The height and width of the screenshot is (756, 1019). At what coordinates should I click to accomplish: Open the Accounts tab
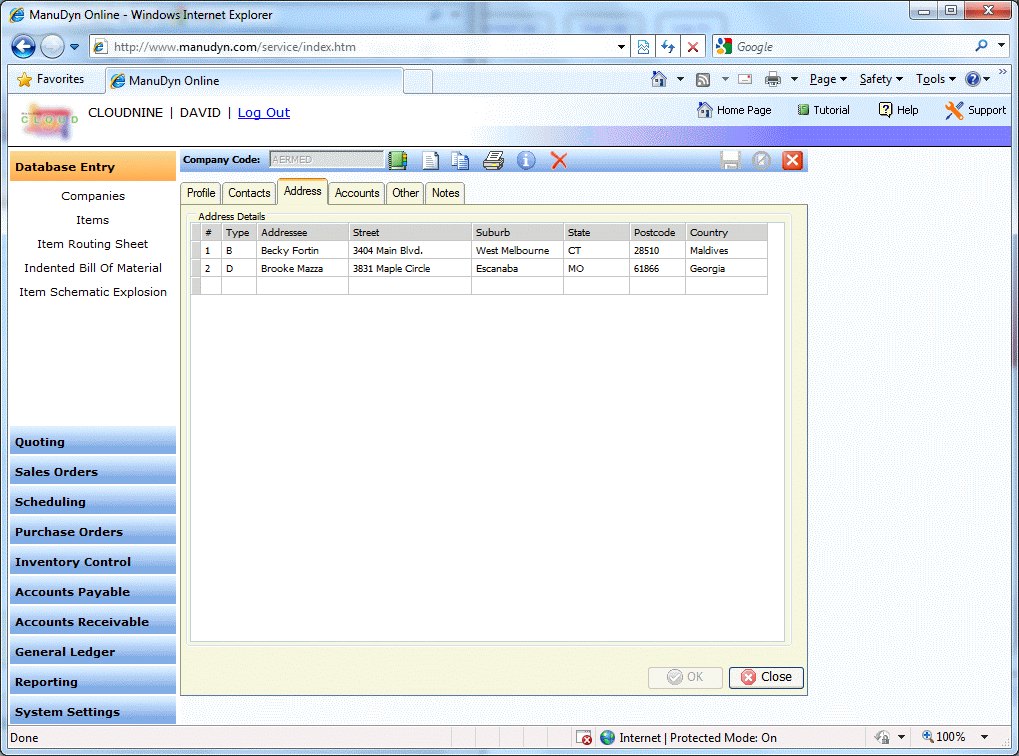pos(357,193)
